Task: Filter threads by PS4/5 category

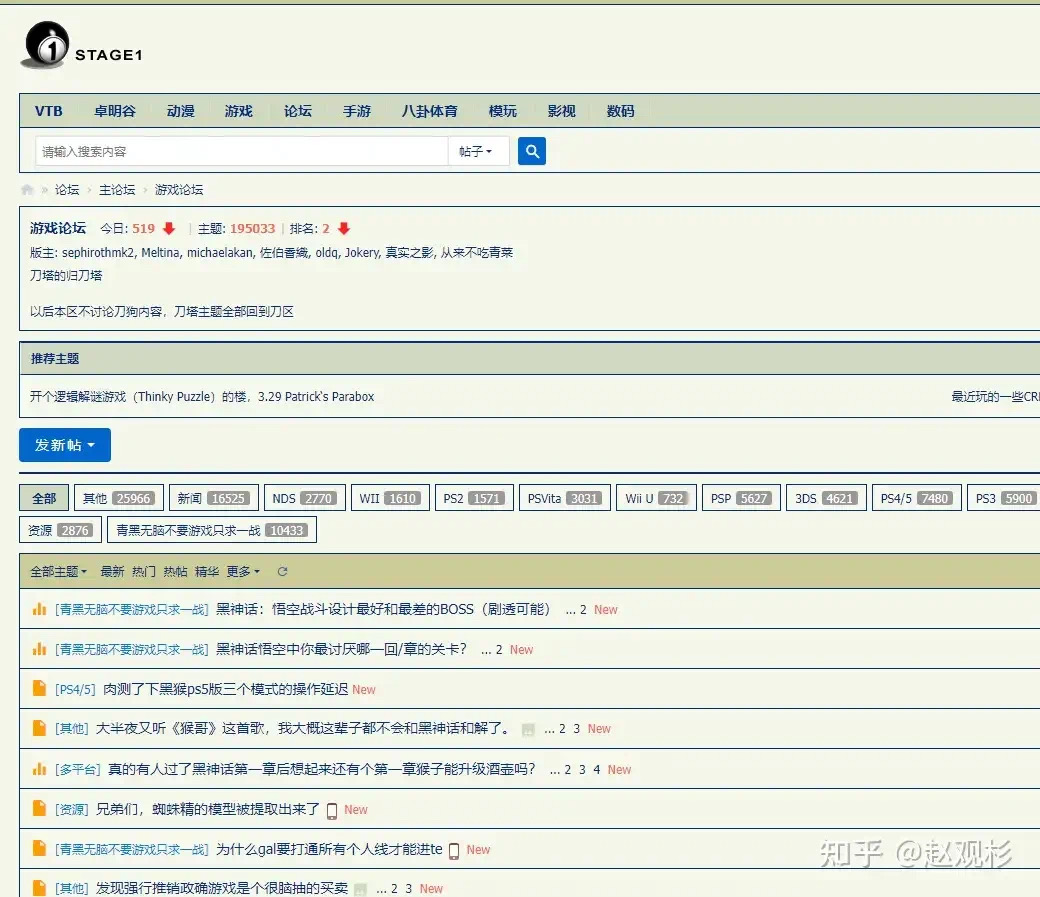Action: (x=917, y=498)
